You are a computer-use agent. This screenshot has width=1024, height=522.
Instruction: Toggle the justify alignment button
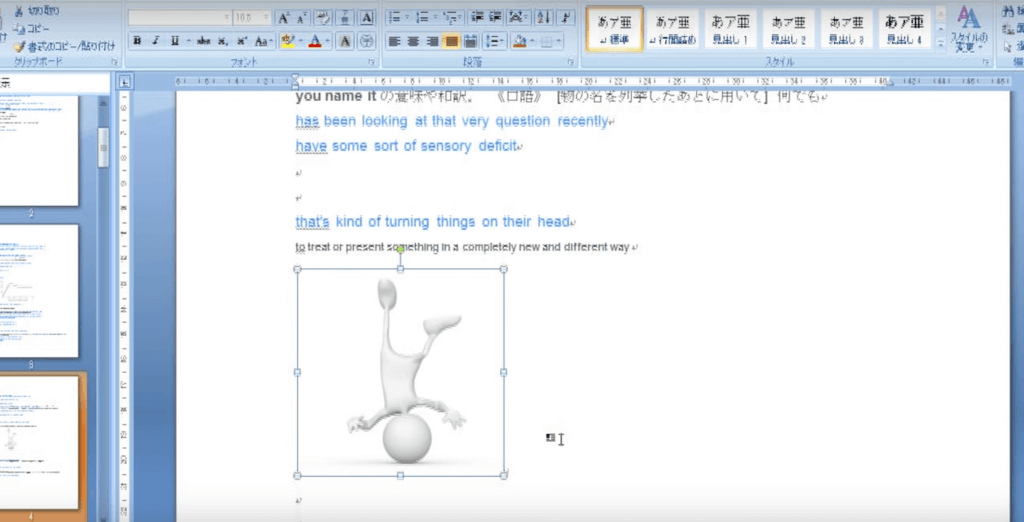pyautogui.click(x=450, y=41)
